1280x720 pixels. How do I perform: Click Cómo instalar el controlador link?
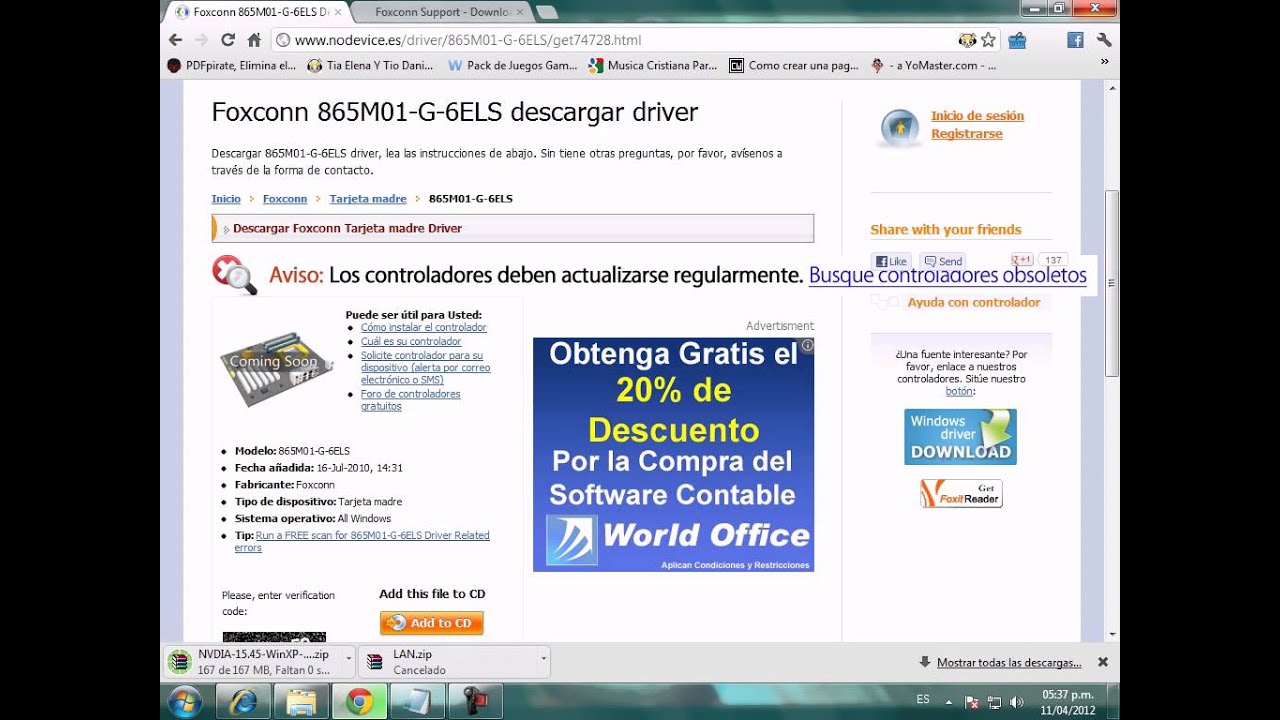point(424,328)
